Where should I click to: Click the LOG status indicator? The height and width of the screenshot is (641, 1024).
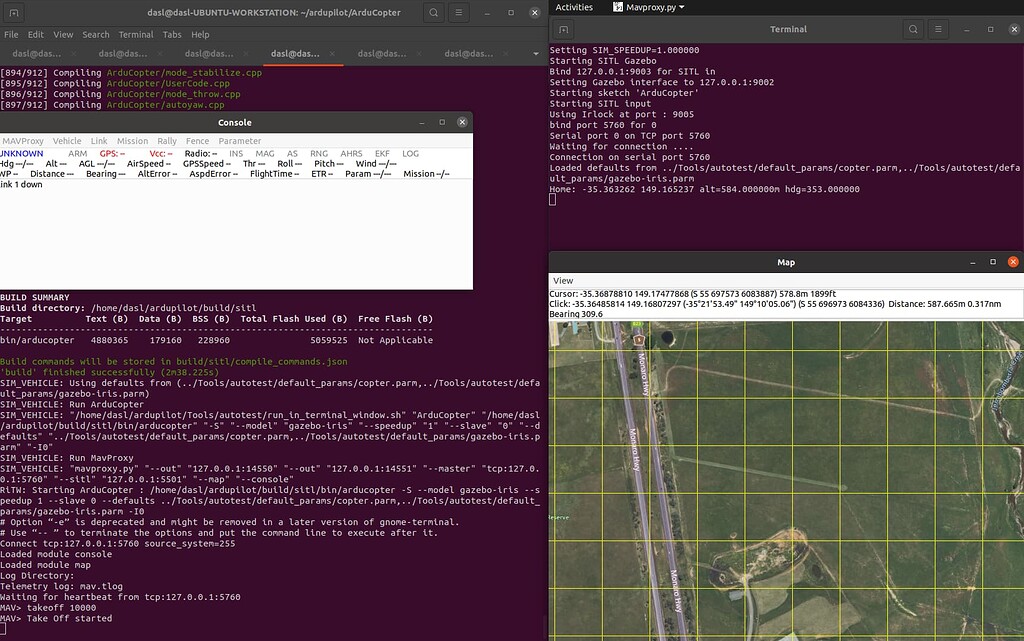pos(410,154)
